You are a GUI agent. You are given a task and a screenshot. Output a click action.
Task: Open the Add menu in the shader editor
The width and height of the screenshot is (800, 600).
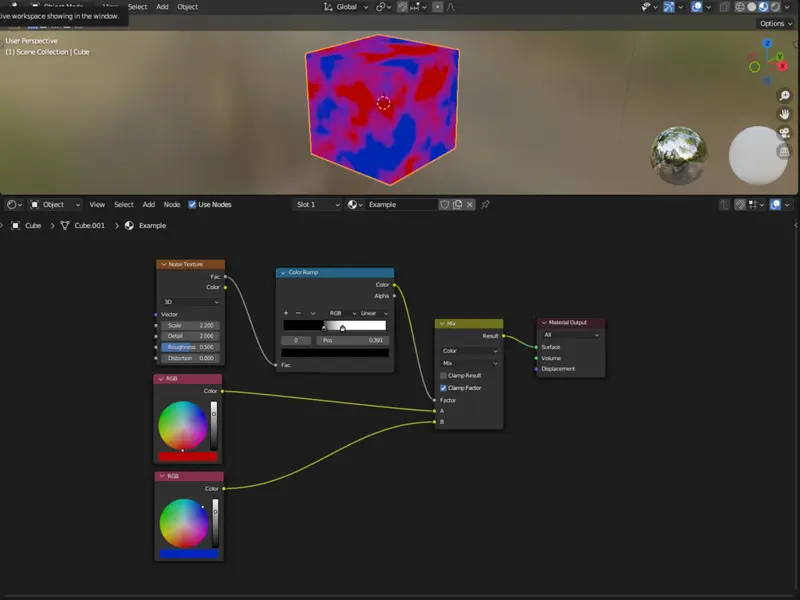(x=150, y=205)
